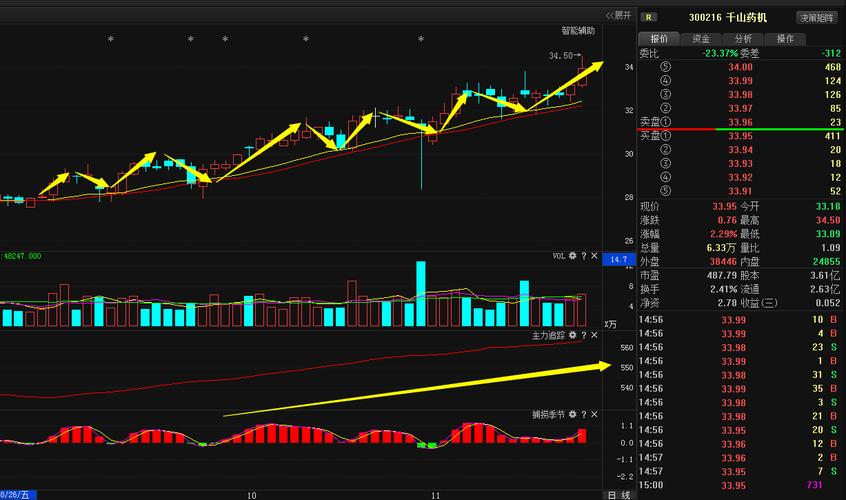Click the VOL panel help question mark

tap(584, 256)
